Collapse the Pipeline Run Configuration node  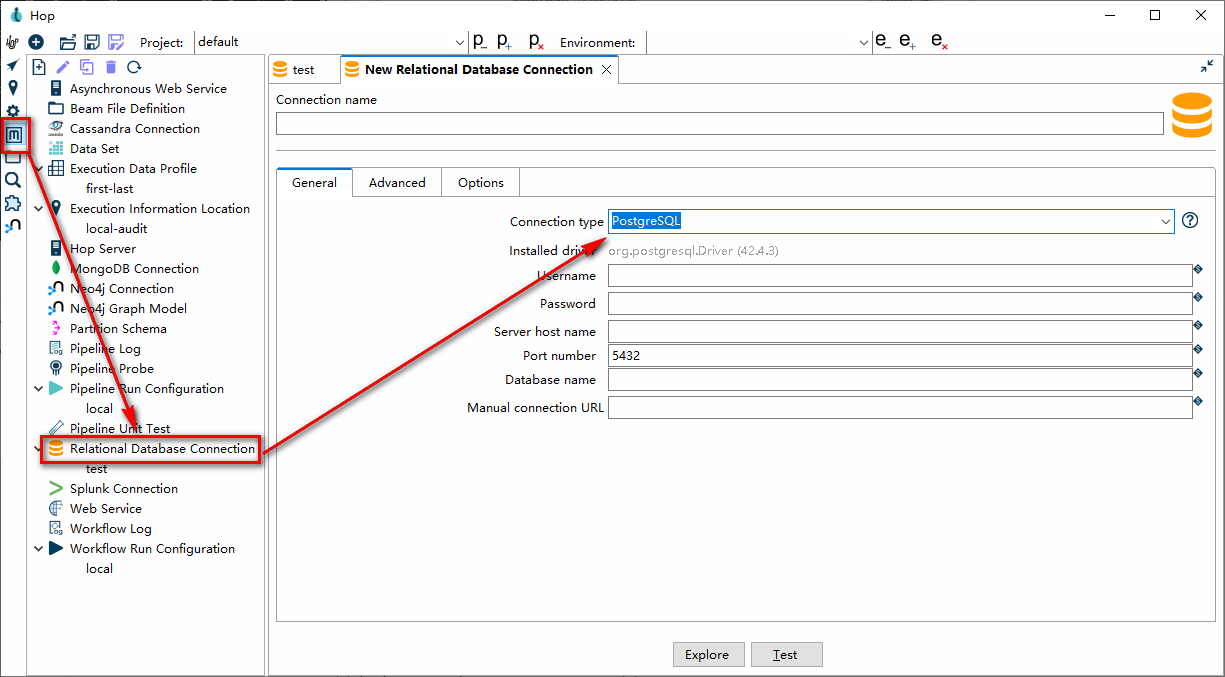[x=39, y=389]
